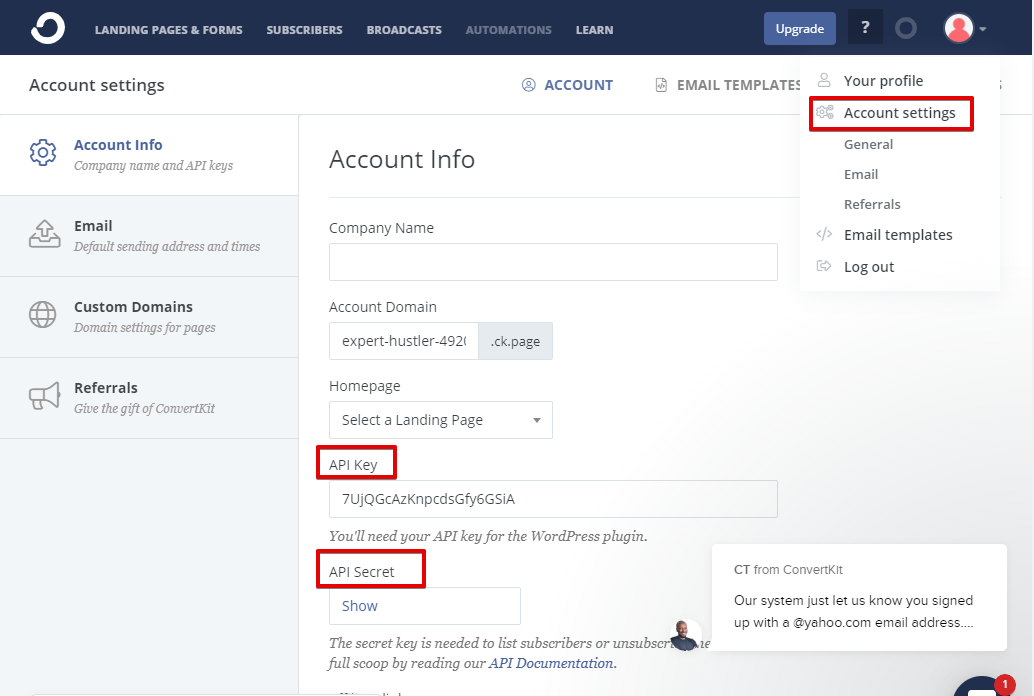Open Account Info sidebar section
The image size is (1034, 696).
coord(149,155)
